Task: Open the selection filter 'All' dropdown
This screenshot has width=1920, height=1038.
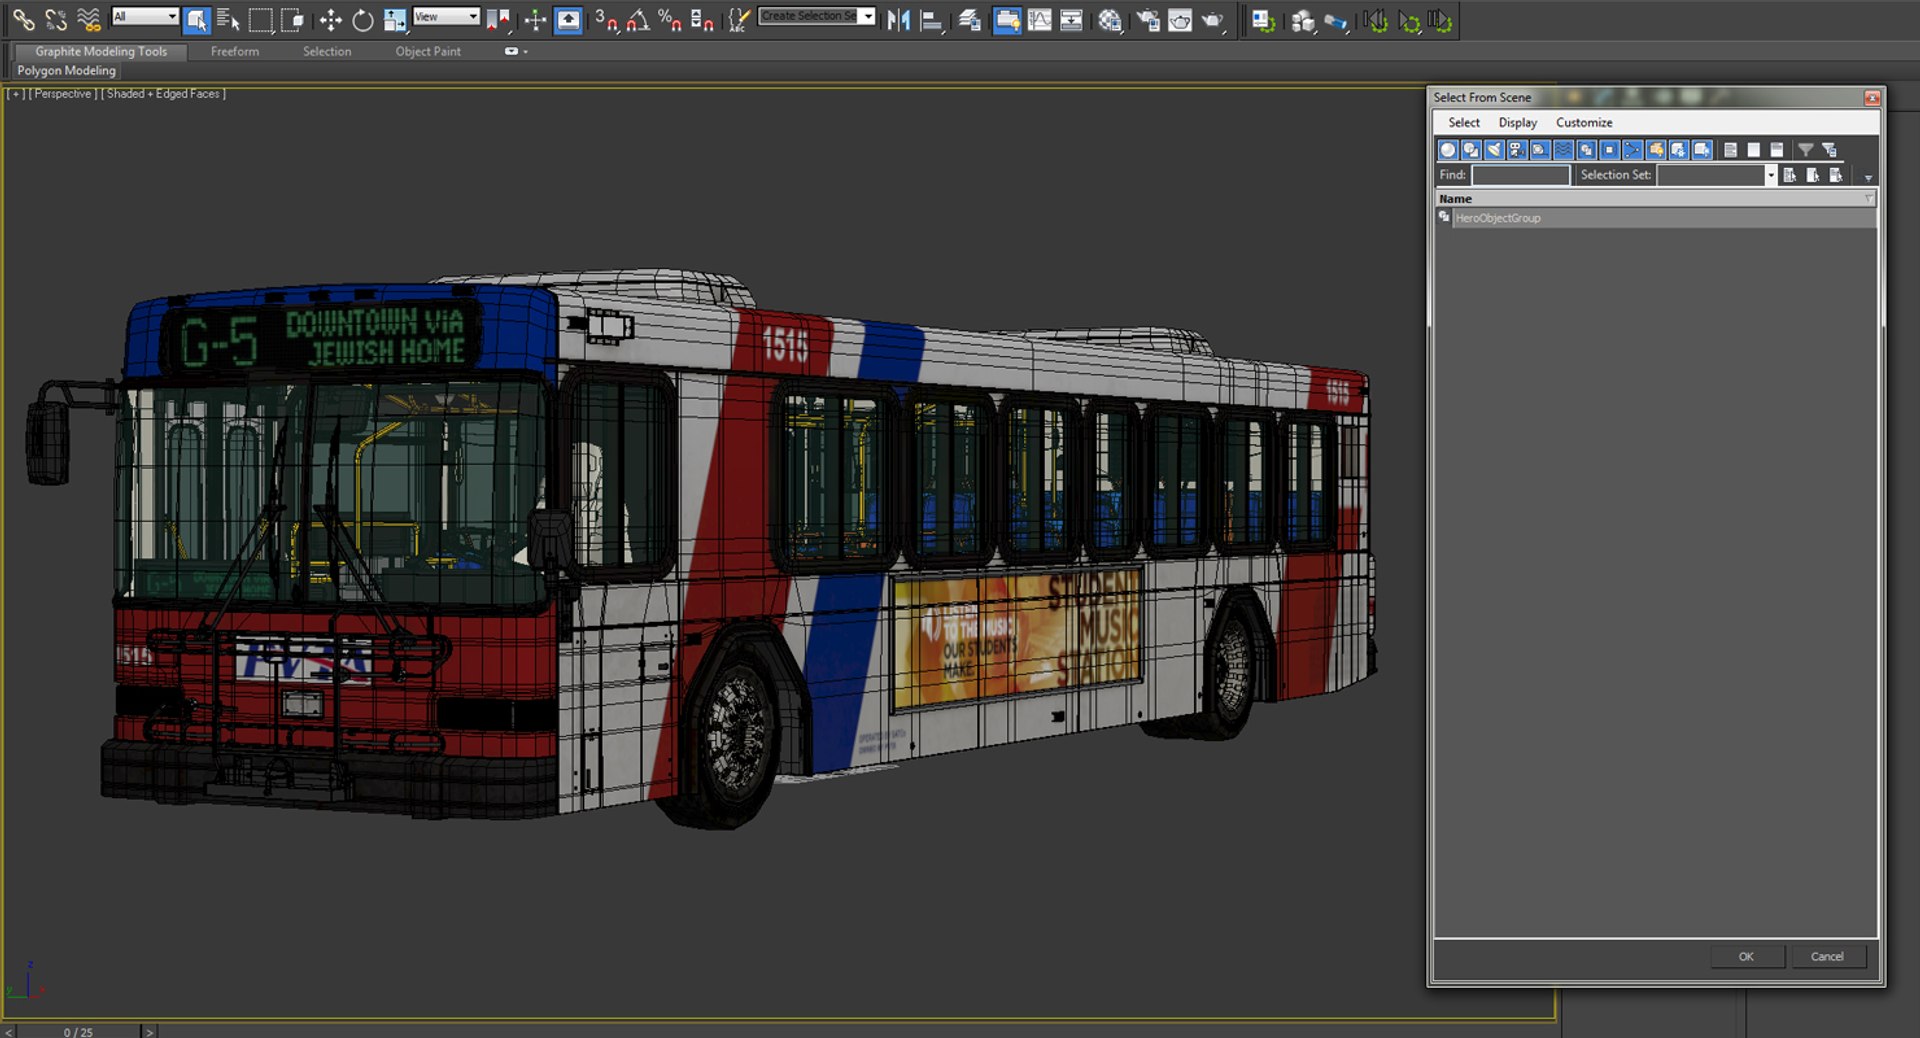Action: [145, 16]
